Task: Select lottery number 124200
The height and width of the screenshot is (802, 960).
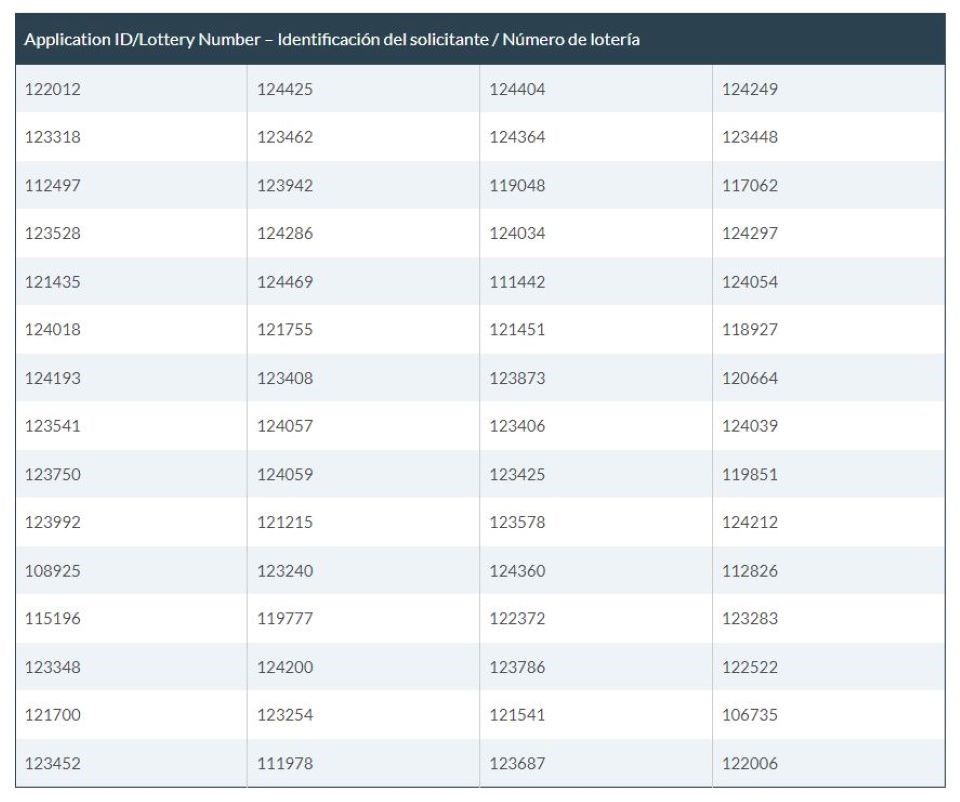Action: click(x=285, y=667)
